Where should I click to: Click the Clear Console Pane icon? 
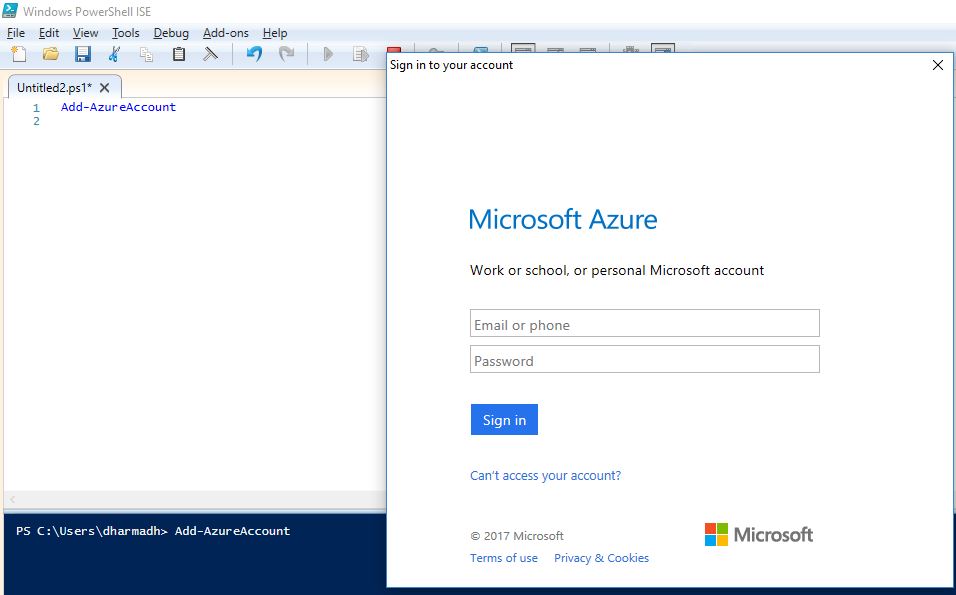point(210,54)
